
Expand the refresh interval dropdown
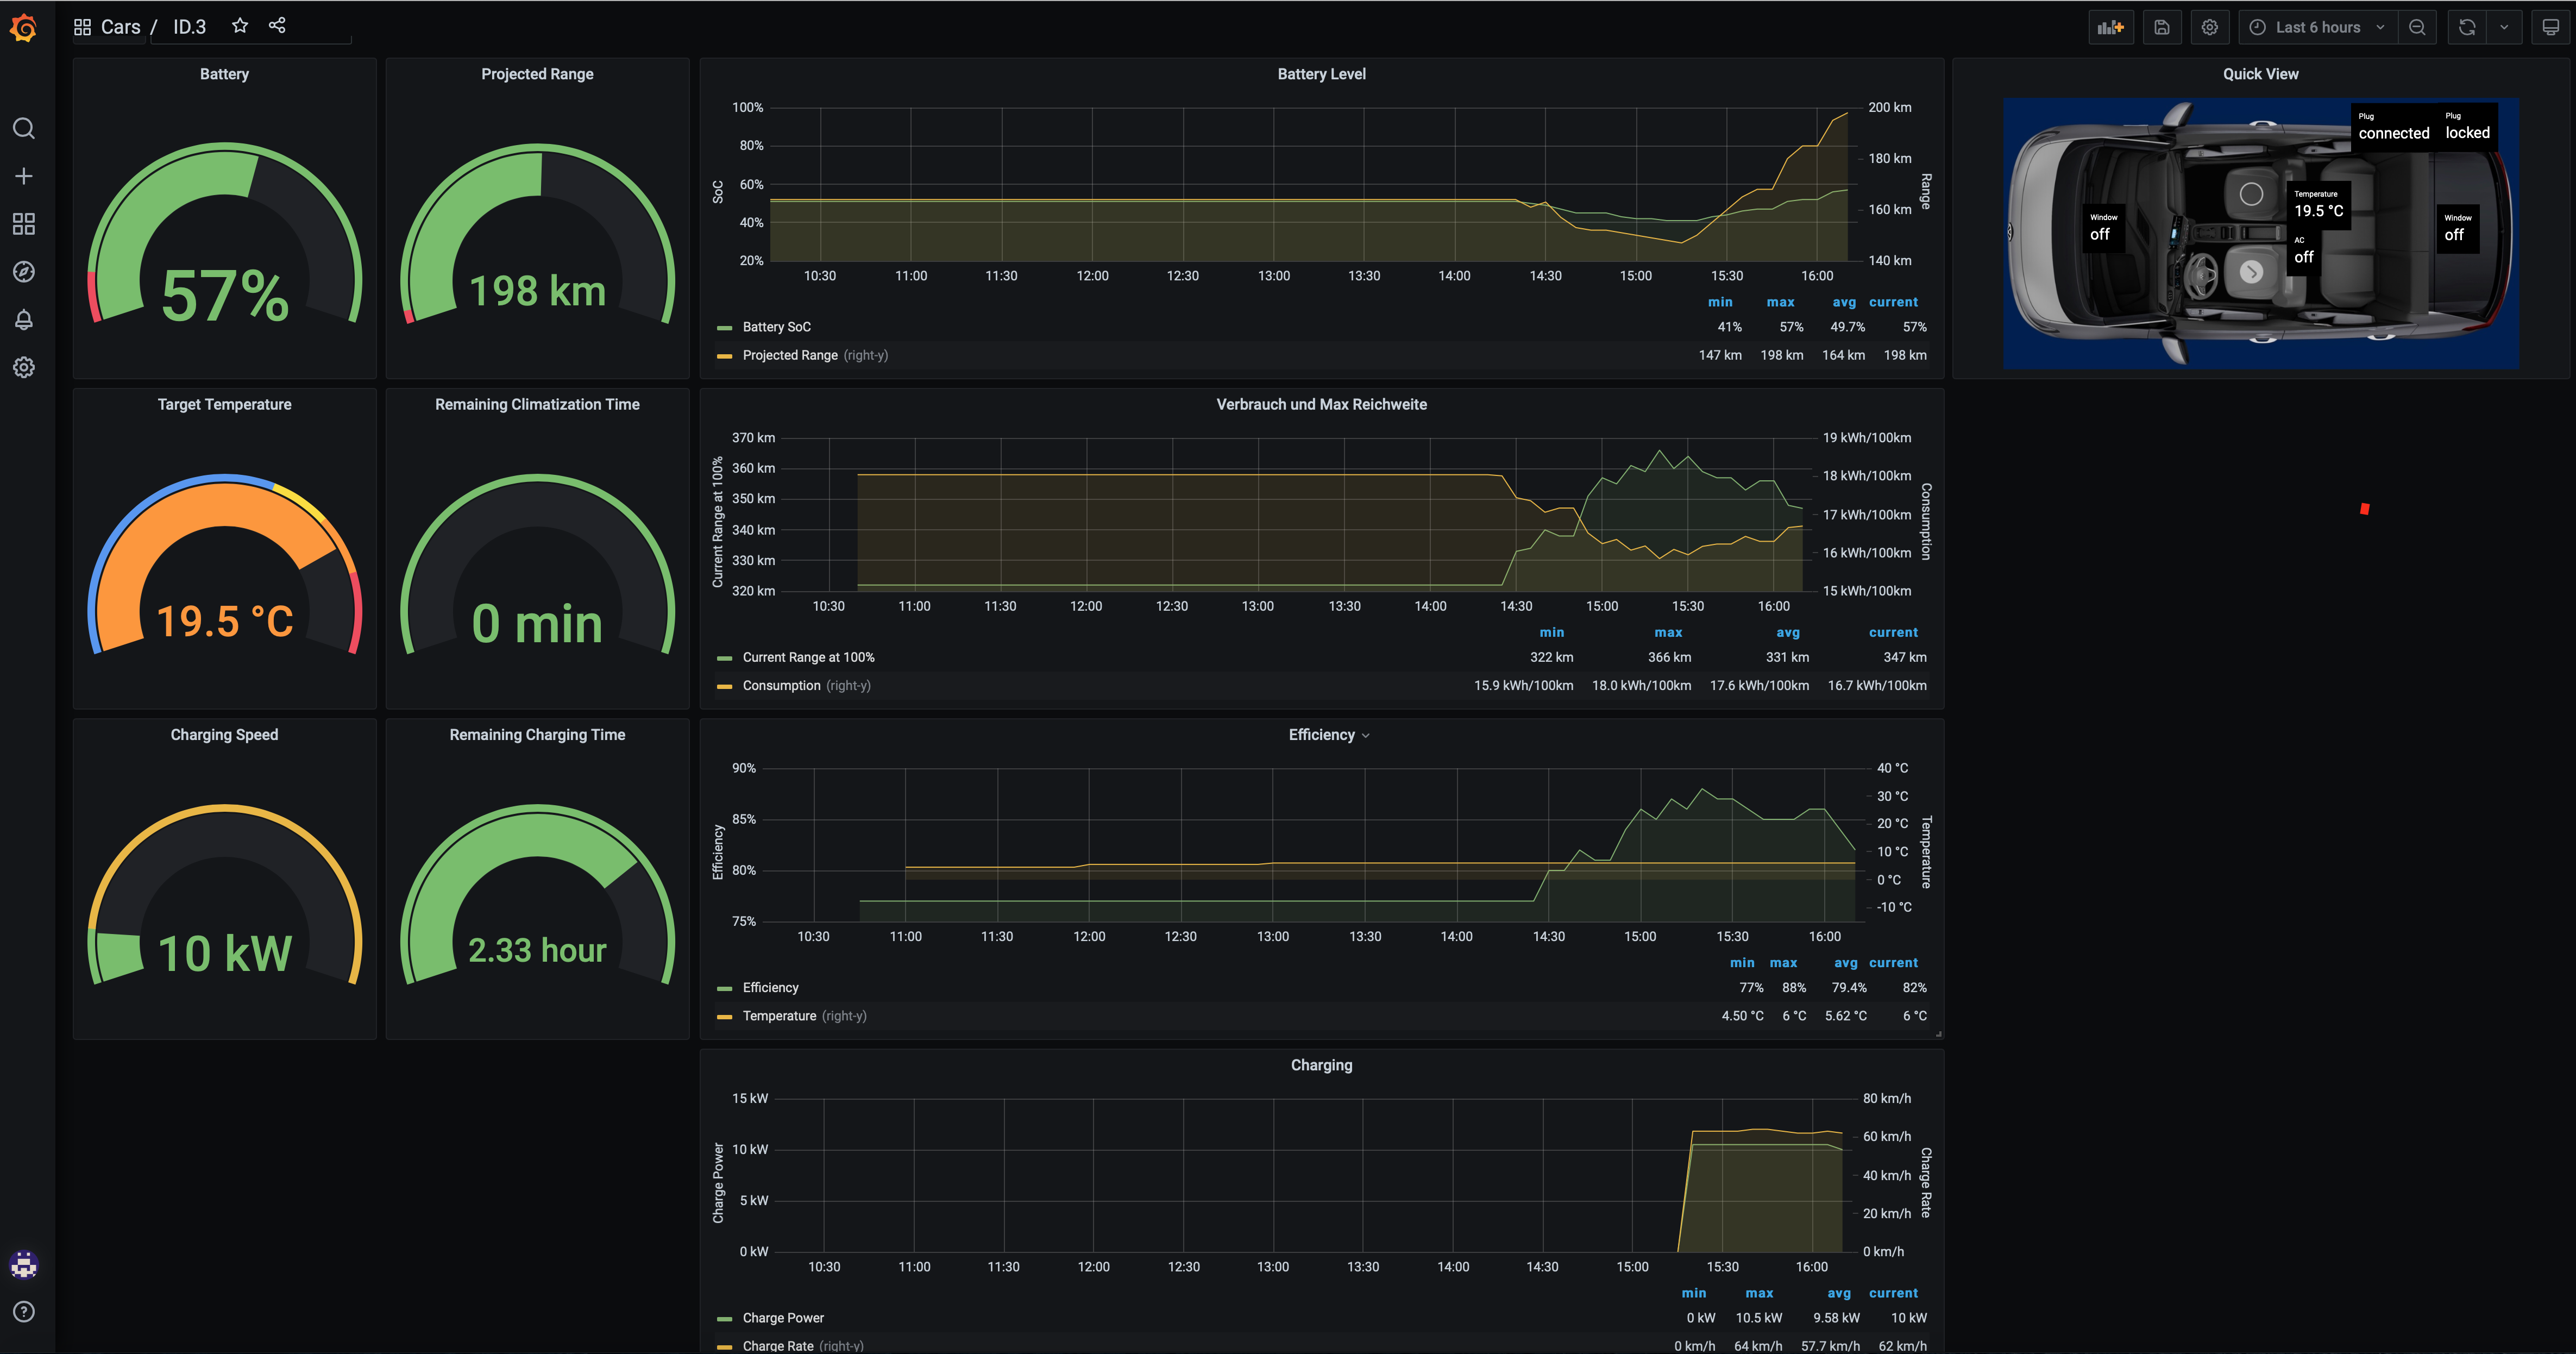2504,27
